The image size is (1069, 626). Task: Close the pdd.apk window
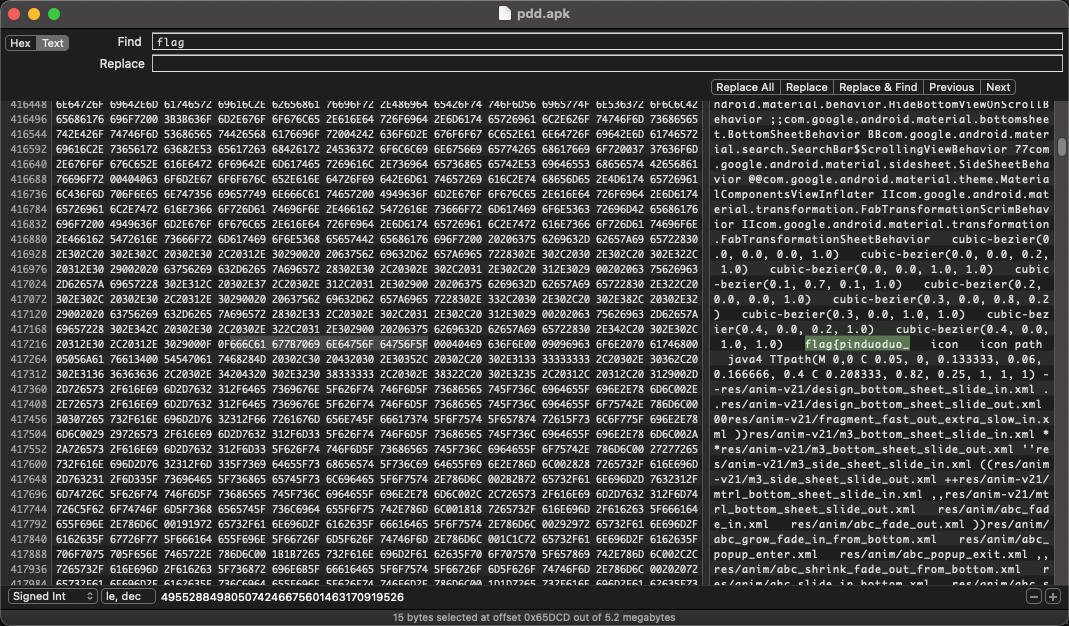14,14
